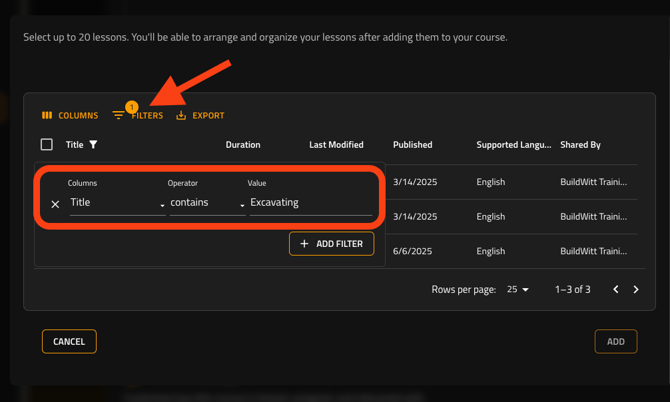This screenshot has width=670, height=402.
Task: Click the Columns grid icon
Action: (47, 116)
